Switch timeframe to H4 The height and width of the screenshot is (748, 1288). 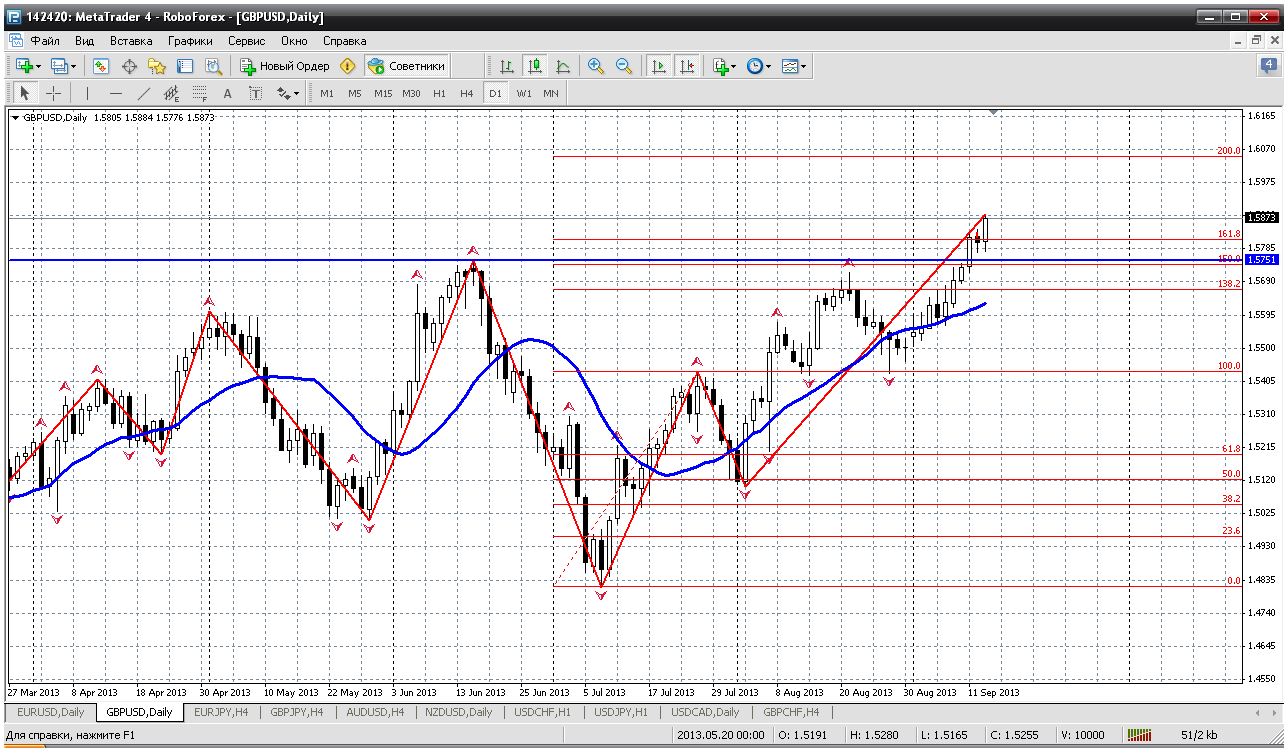coord(467,93)
